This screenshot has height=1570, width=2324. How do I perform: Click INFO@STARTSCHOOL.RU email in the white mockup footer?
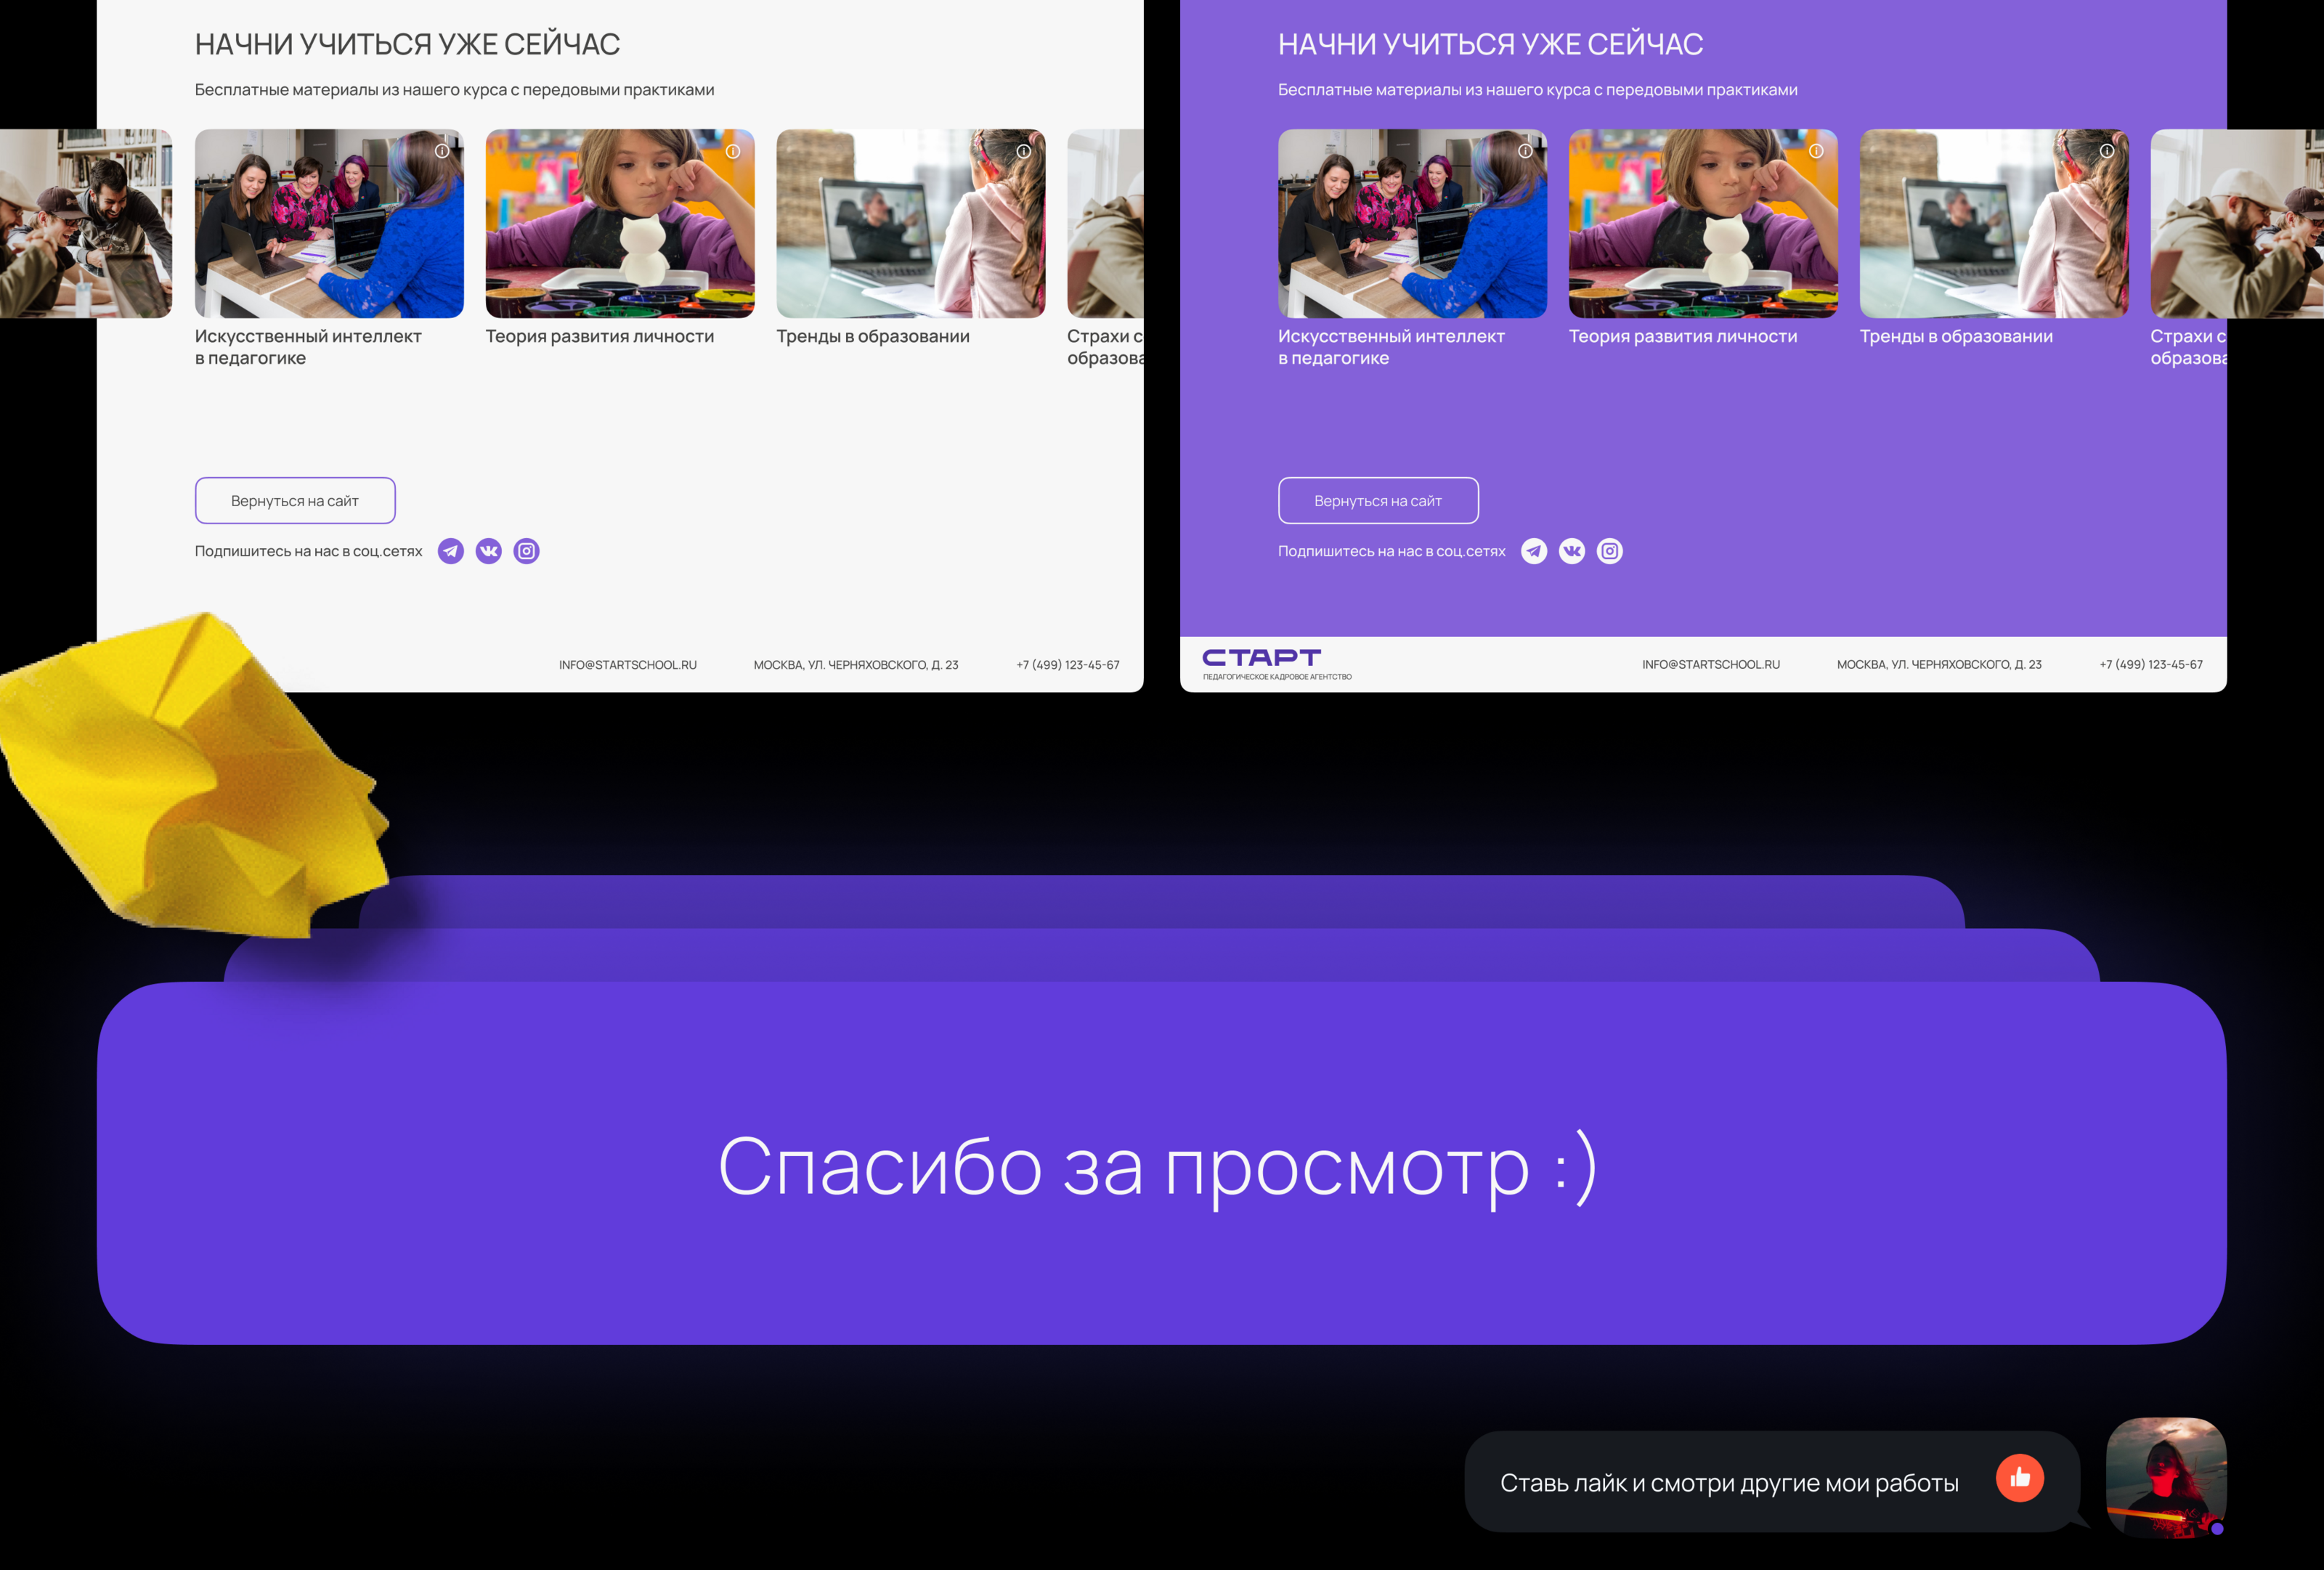pos(627,665)
